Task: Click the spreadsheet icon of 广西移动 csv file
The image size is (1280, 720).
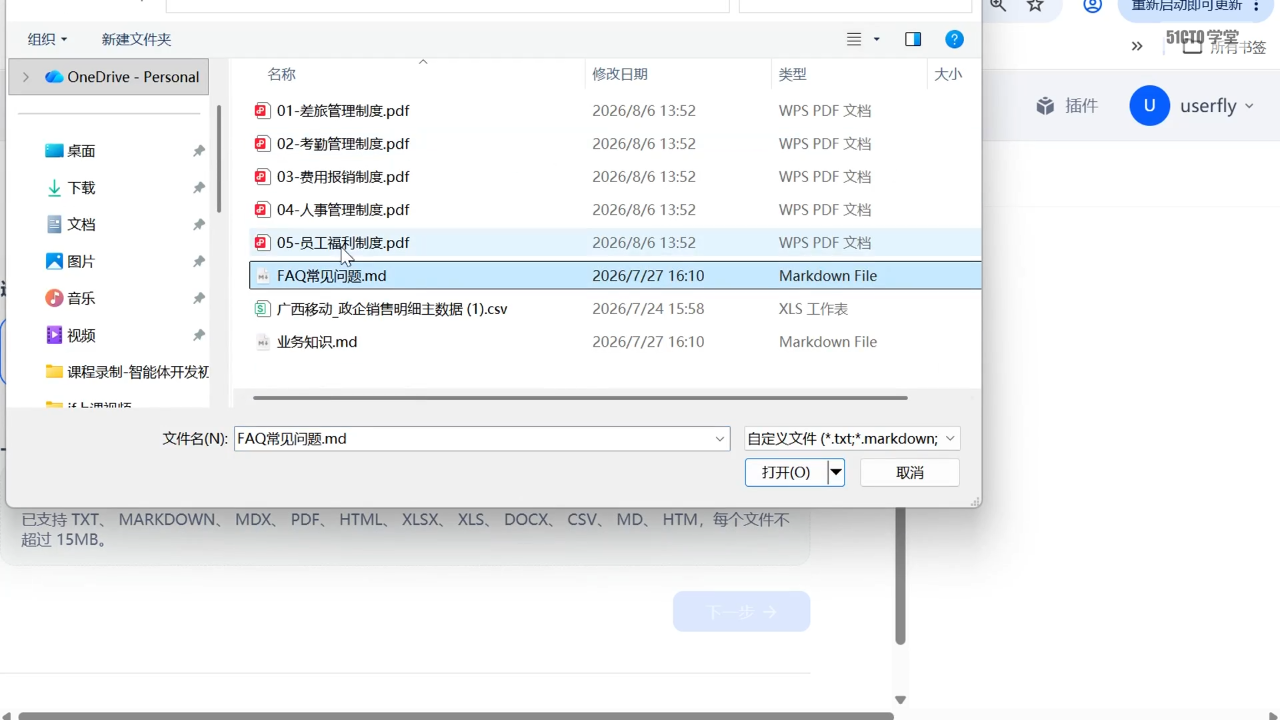Action: click(262, 309)
